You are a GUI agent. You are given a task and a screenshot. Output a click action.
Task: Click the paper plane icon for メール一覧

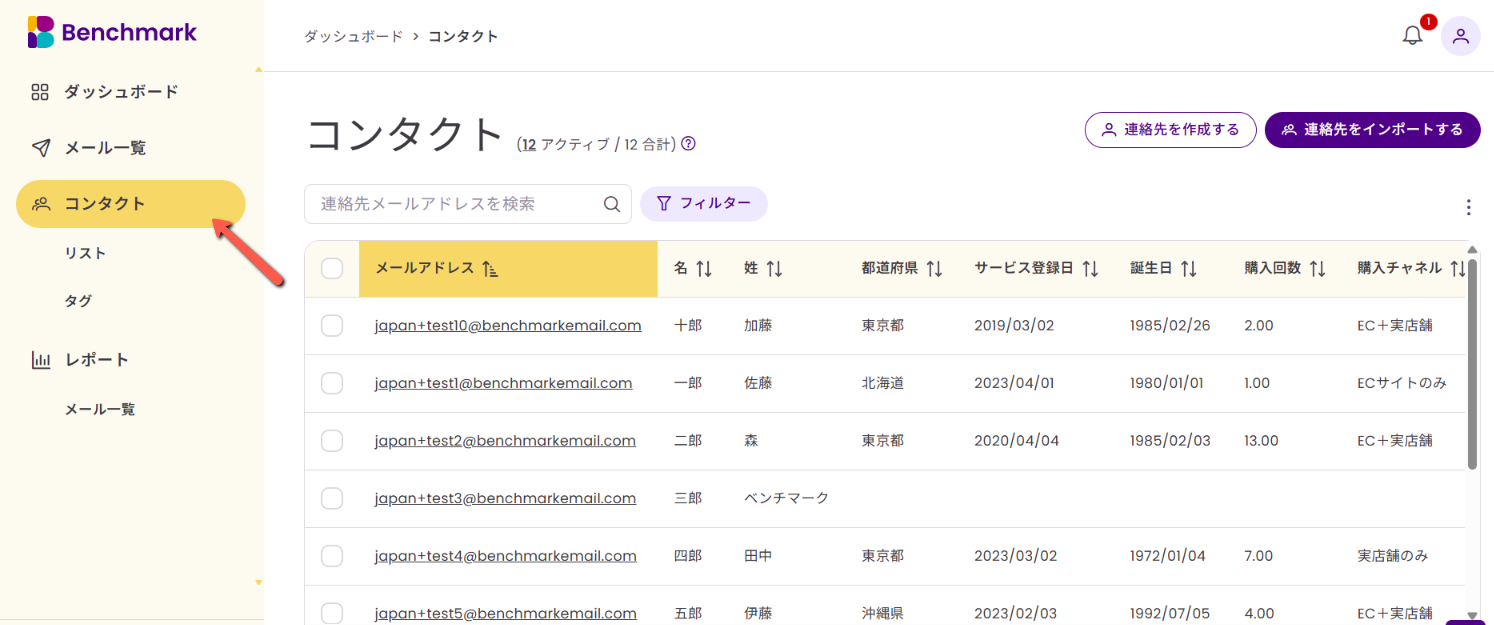pyautogui.click(x=40, y=148)
